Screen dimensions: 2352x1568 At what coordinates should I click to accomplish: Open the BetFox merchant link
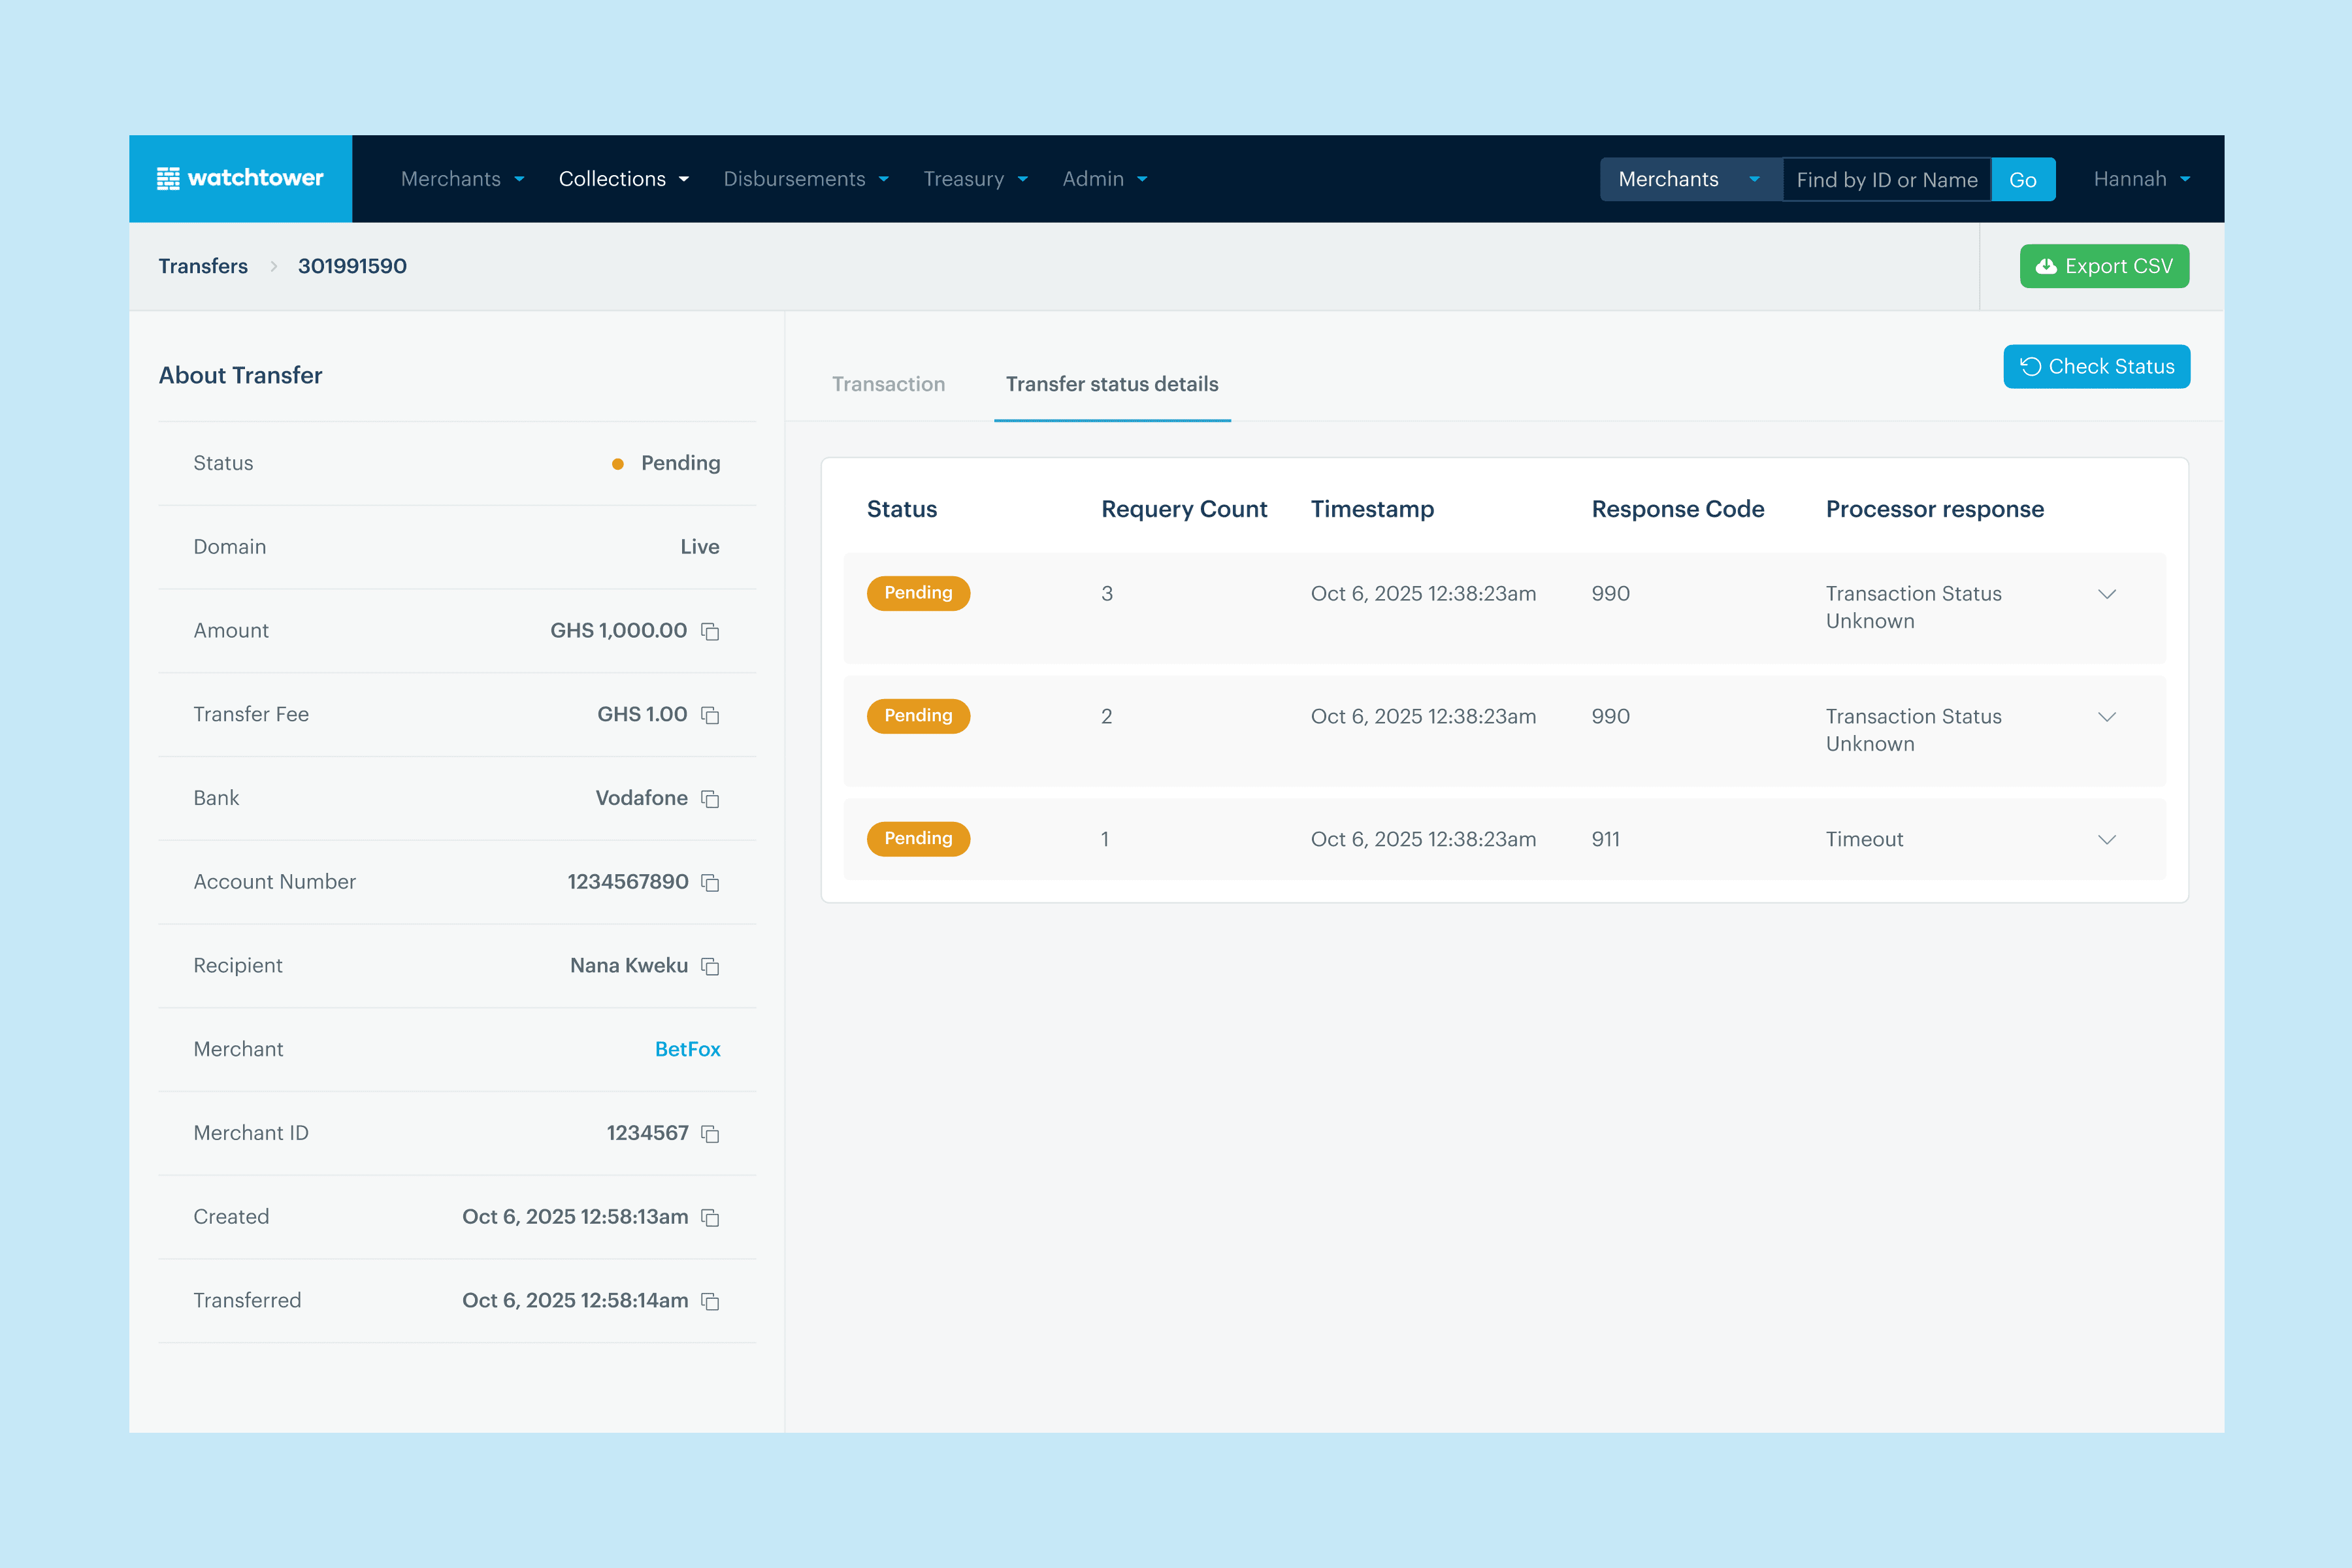coord(687,1049)
